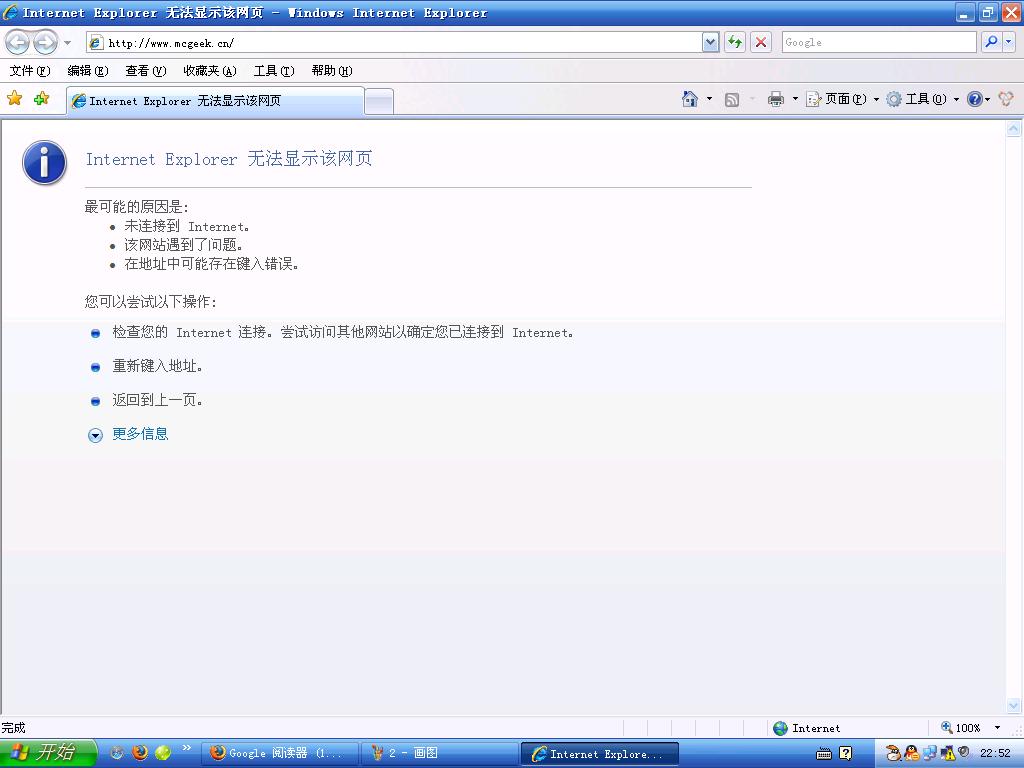The image size is (1024, 768).
Task: Expand the address bar history dropdown
Action: coord(711,43)
